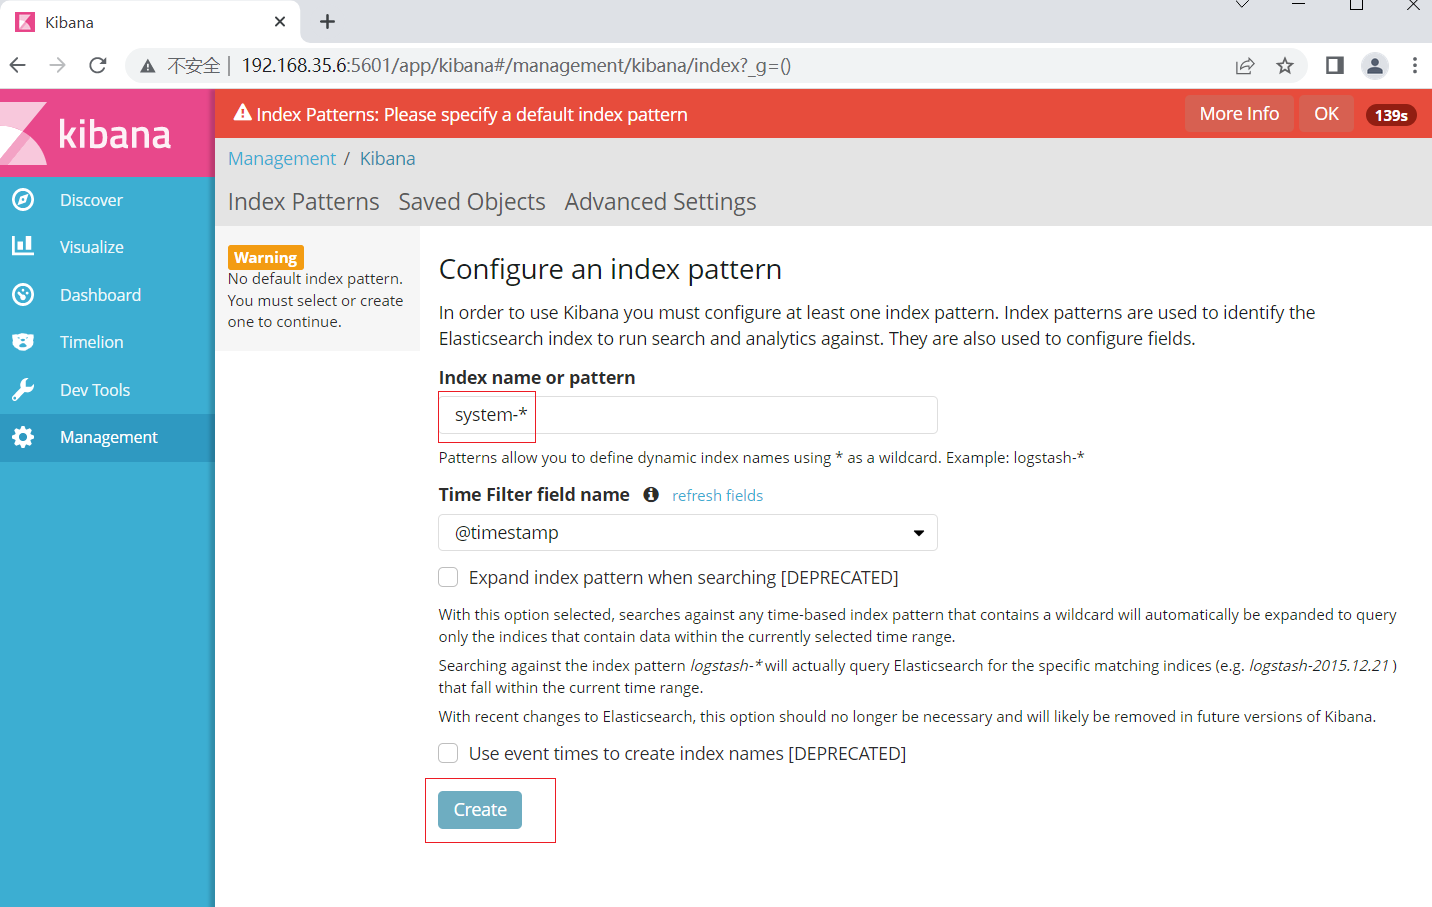
Task: Switch to Index Patterns tab
Action: 304,202
